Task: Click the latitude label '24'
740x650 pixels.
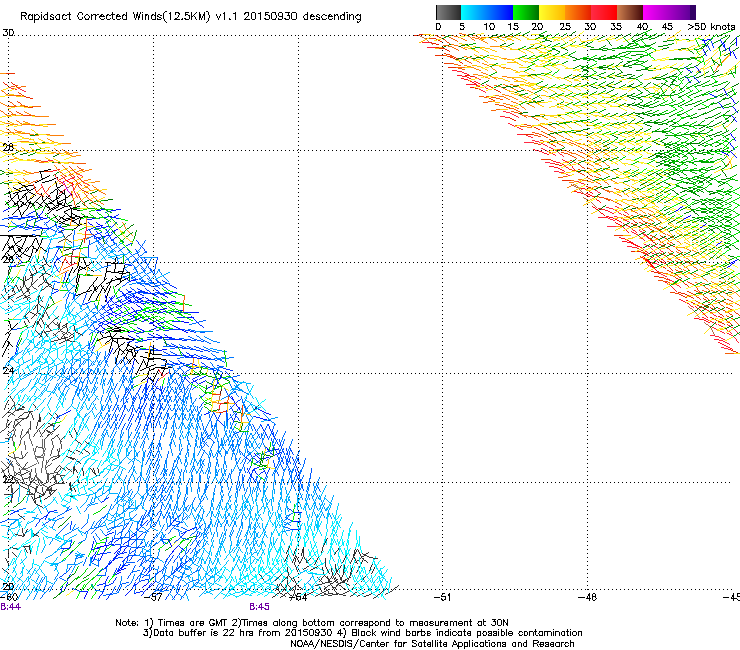Action: (8, 371)
